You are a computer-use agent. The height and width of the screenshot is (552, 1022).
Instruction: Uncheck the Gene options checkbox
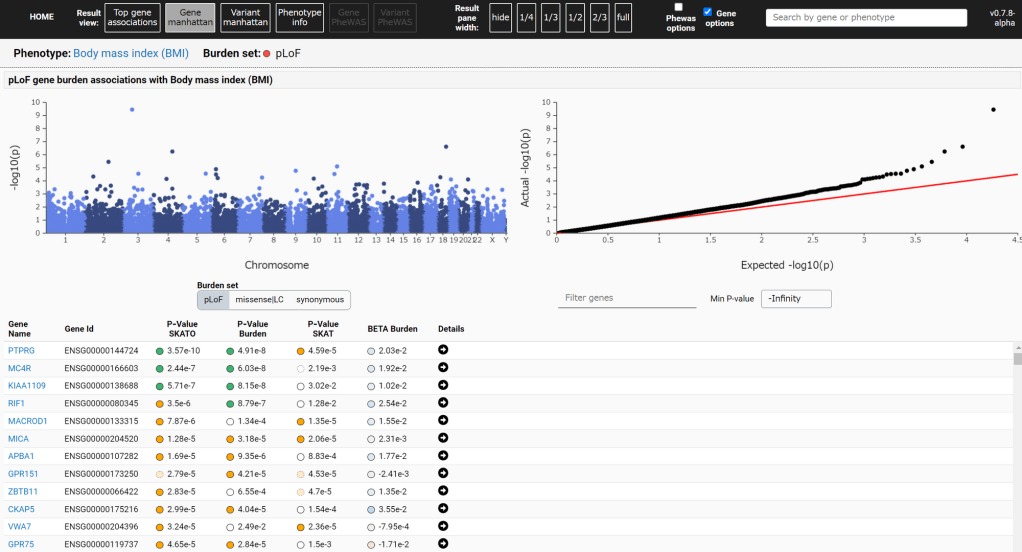tap(708, 12)
